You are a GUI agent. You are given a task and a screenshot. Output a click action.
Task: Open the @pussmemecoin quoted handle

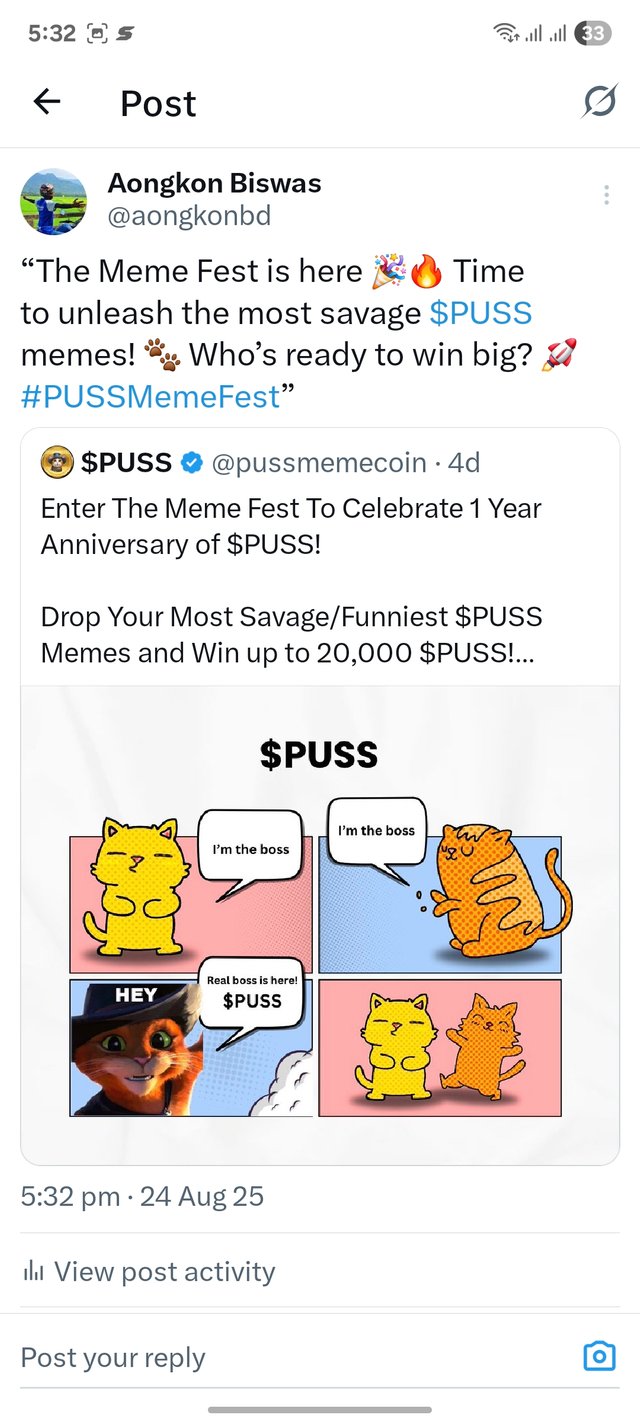[319, 463]
